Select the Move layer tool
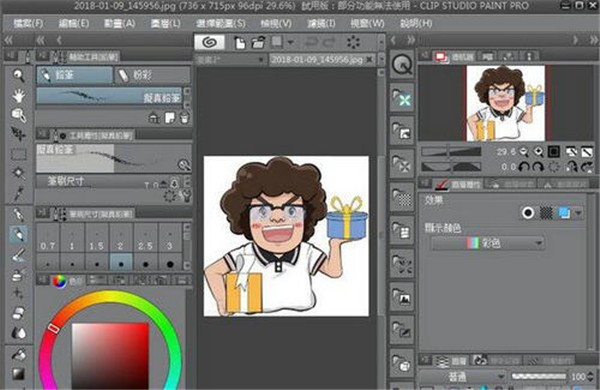600x390 pixels. coord(18,134)
